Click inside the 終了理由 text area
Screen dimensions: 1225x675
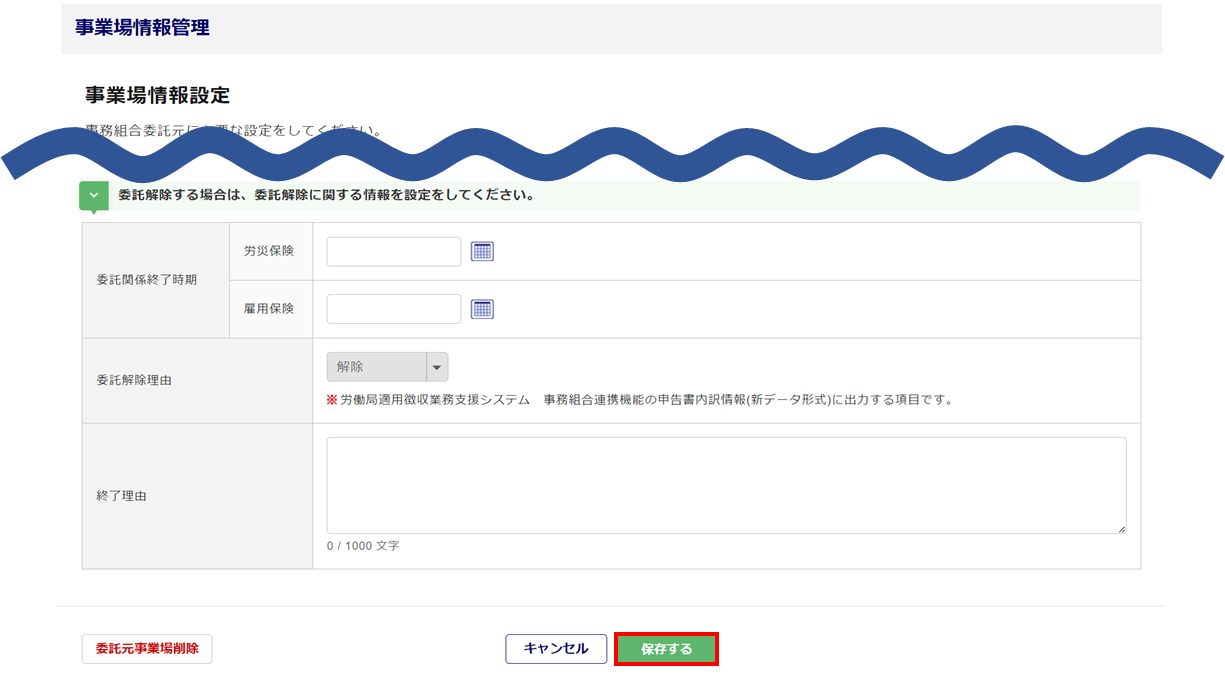point(726,485)
